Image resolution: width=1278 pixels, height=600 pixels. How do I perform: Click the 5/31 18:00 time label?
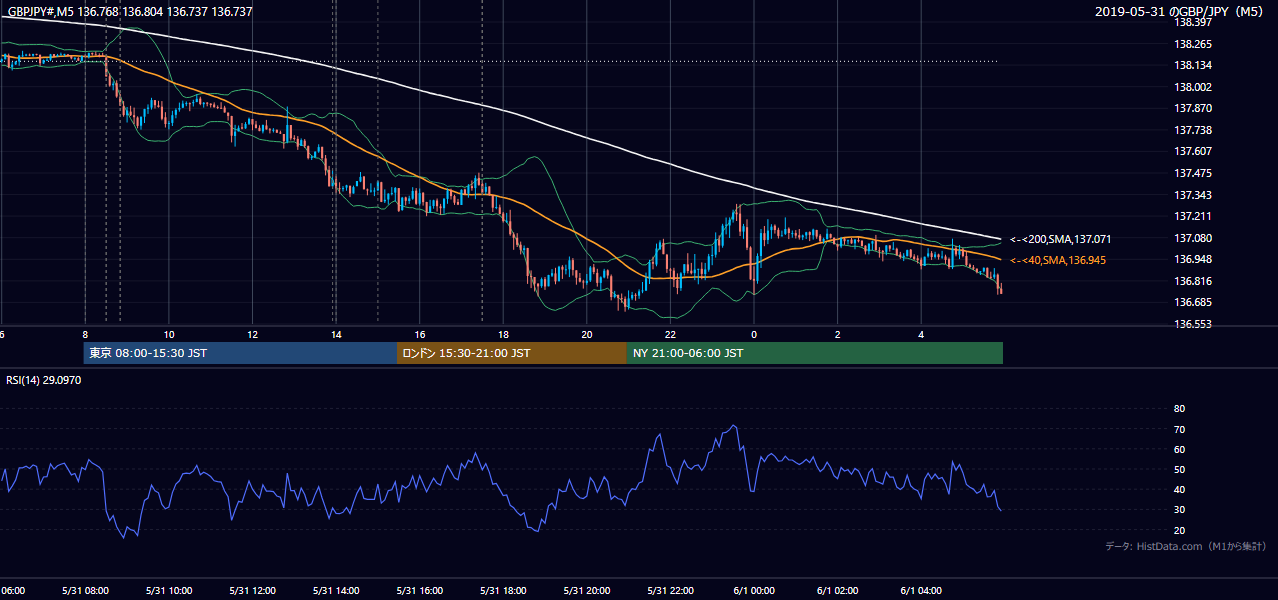pyautogui.click(x=503, y=591)
